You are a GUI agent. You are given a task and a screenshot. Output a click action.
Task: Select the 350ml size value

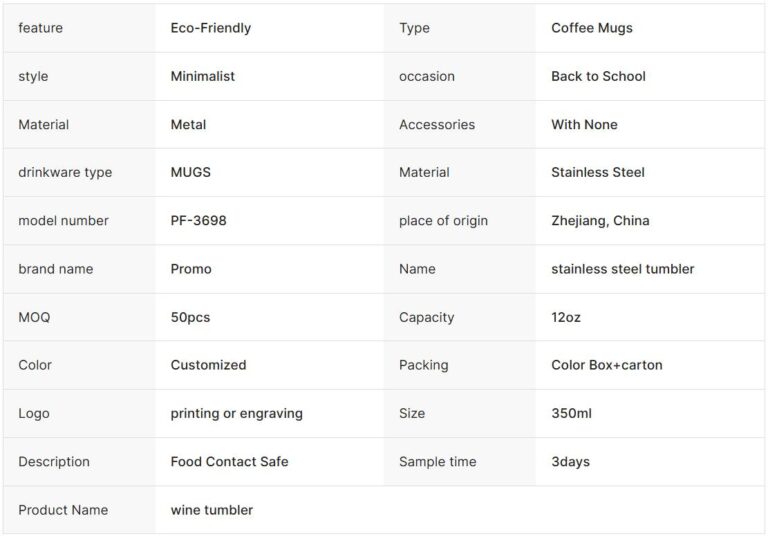[571, 413]
